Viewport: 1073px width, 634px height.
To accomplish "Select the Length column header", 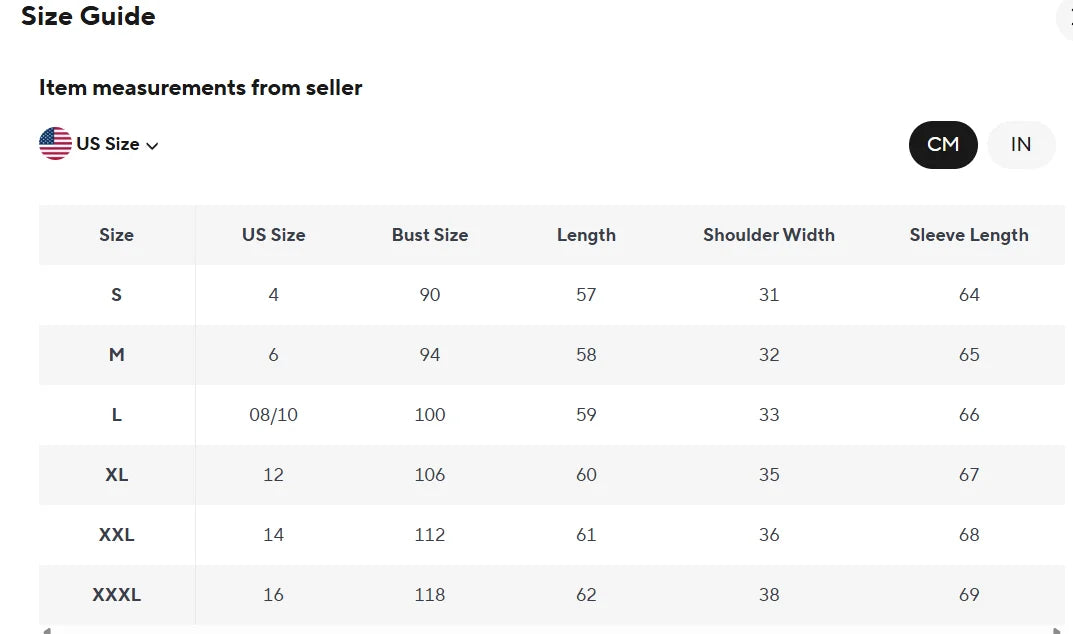I will click(x=586, y=235).
